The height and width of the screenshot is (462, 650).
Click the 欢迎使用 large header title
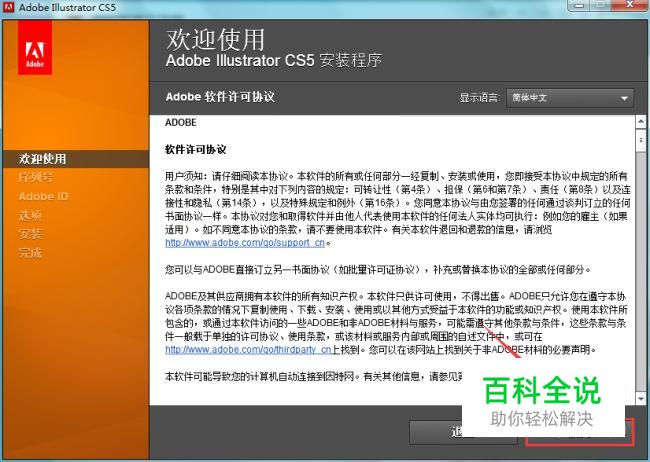click(x=215, y=39)
